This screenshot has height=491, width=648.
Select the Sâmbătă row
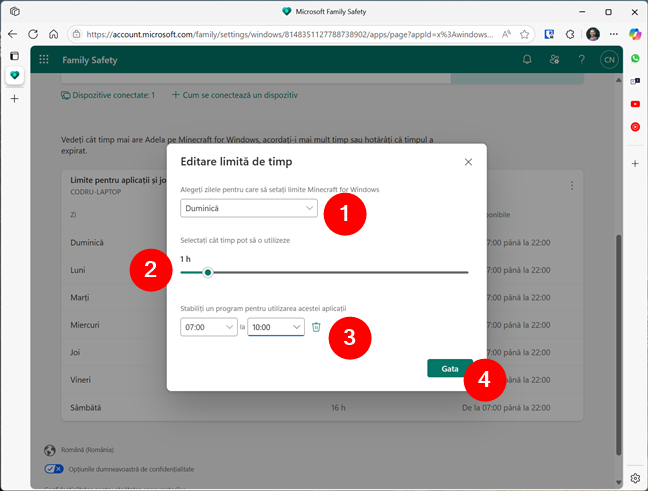pos(322,408)
